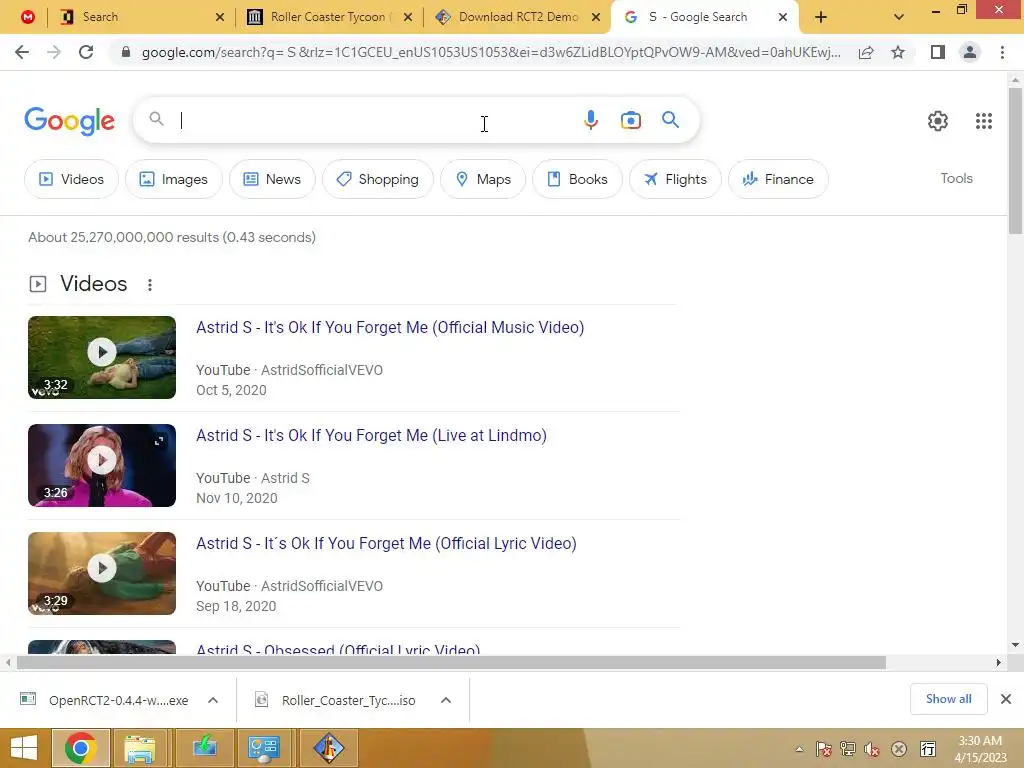Screen dimensions: 1024x768
Task: Open the taskbar clock showing 3:30 AM
Action: (980, 749)
